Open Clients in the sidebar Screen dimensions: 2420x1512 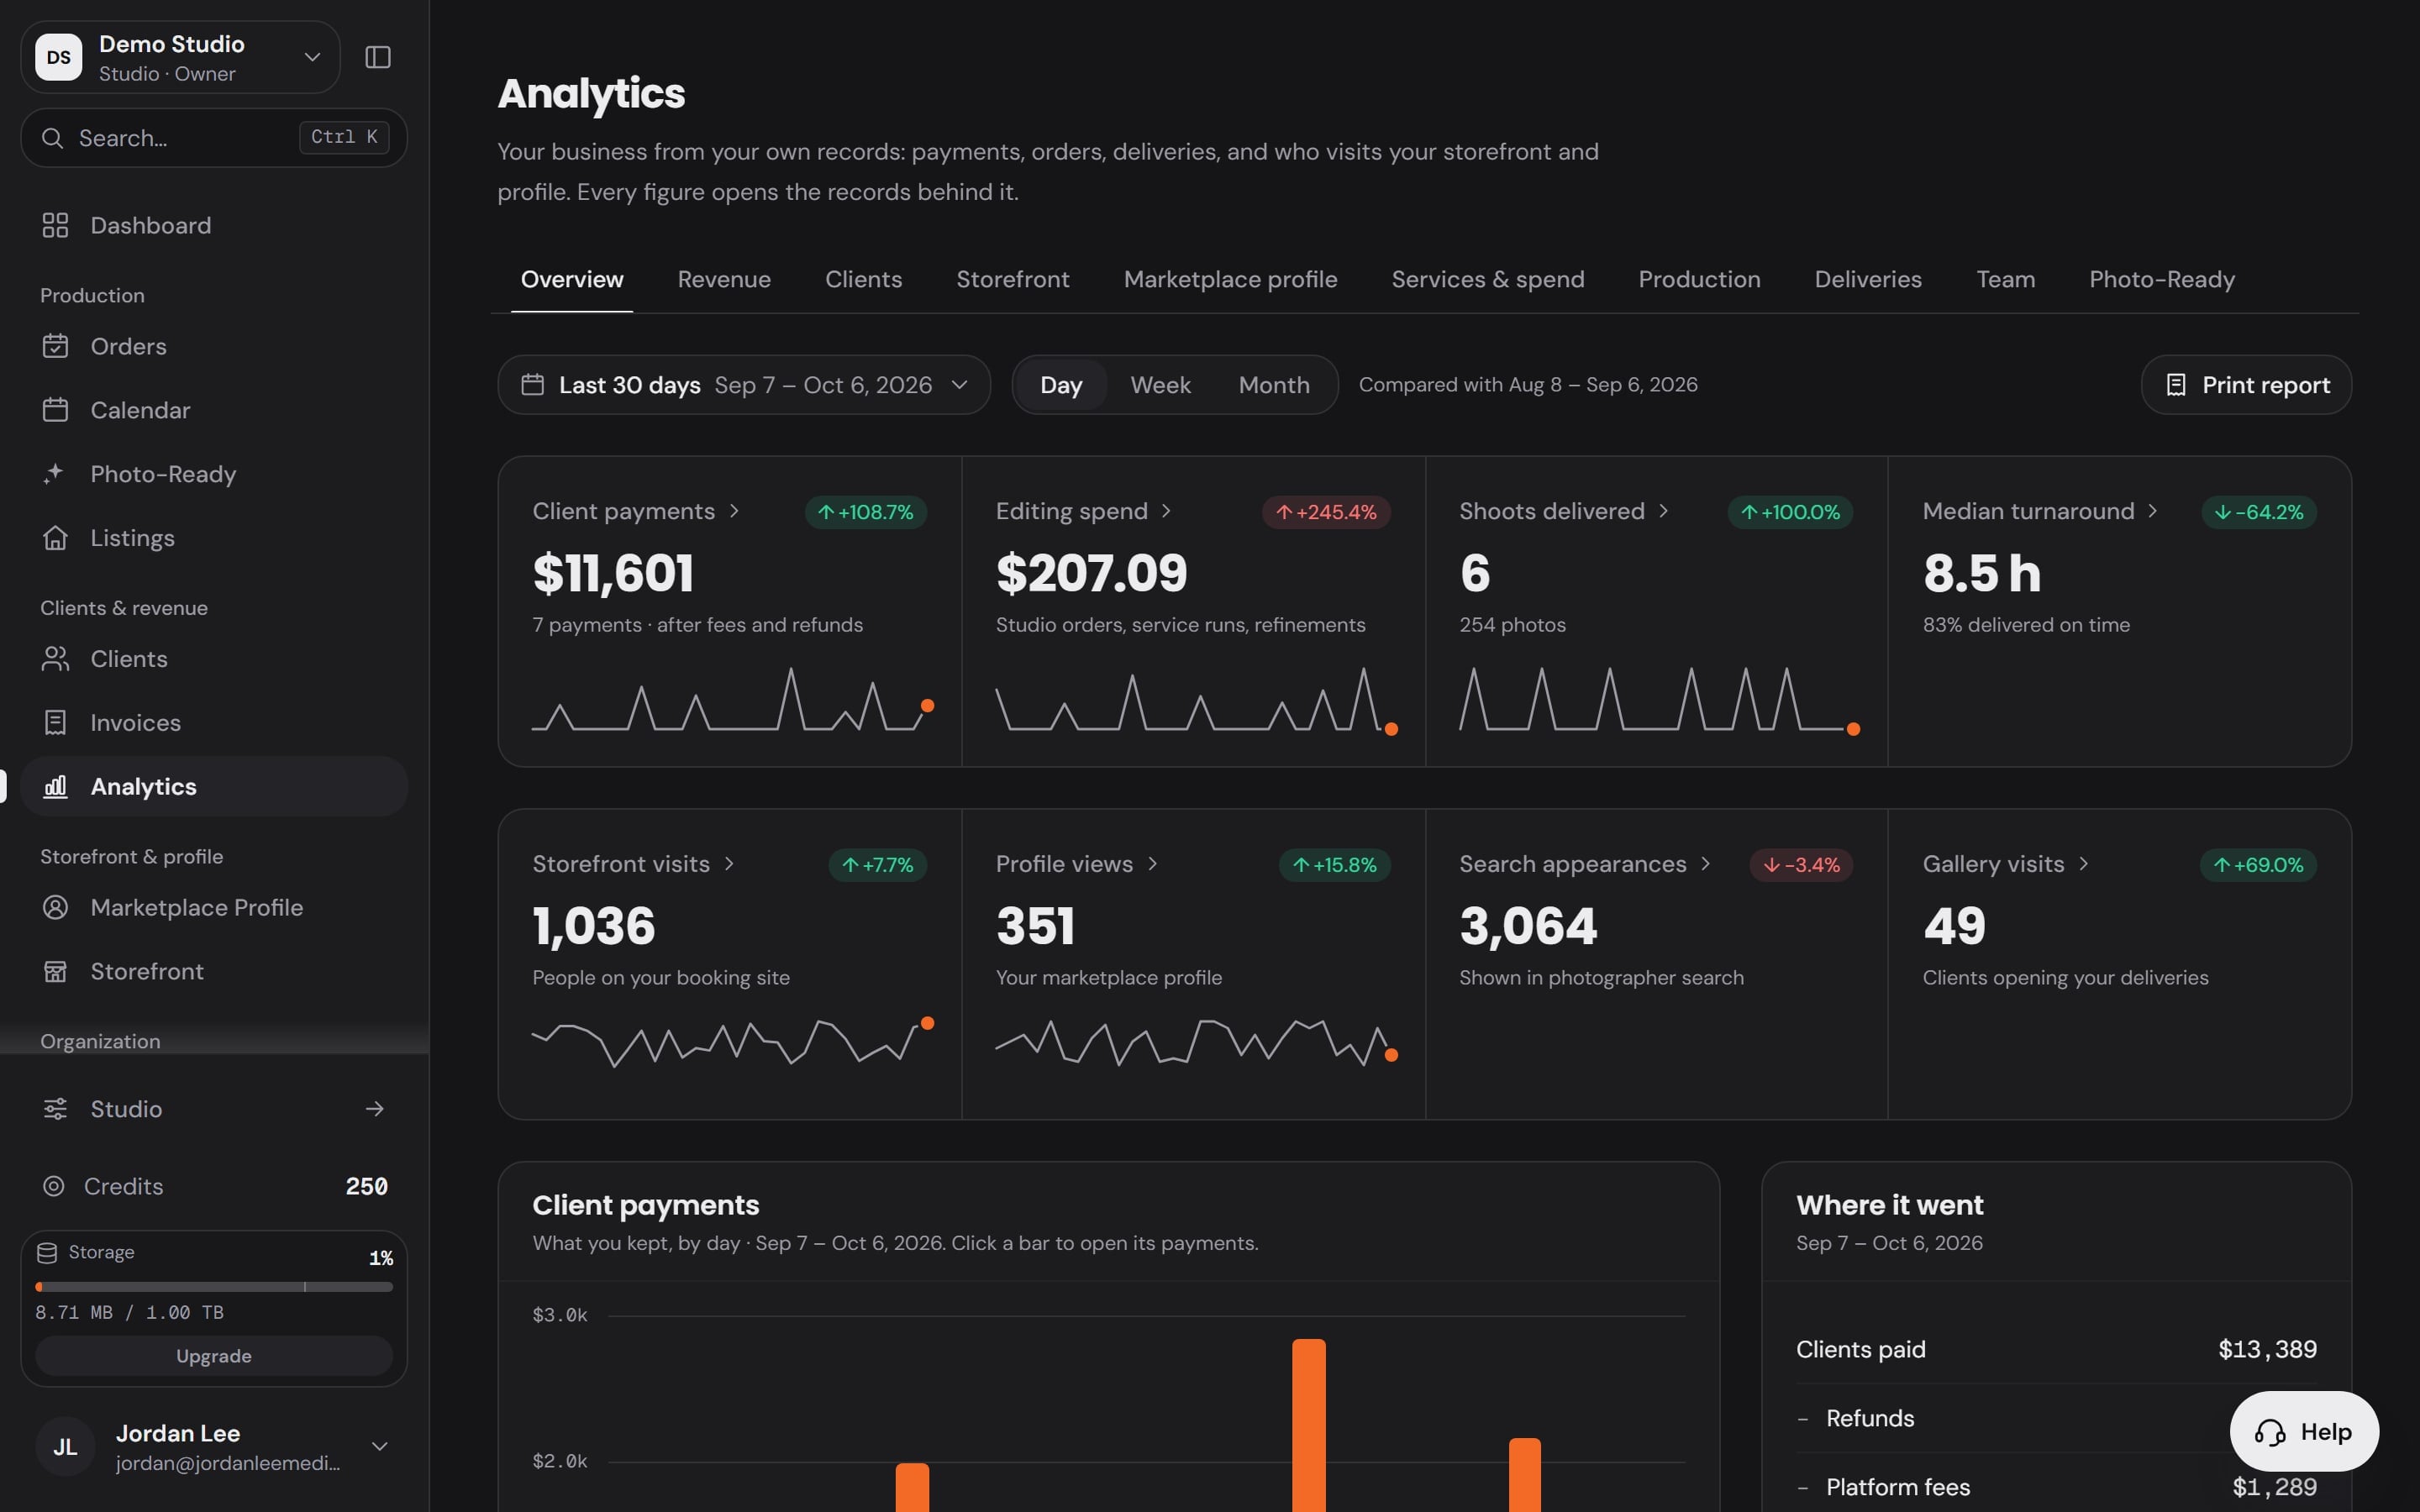(x=214, y=659)
